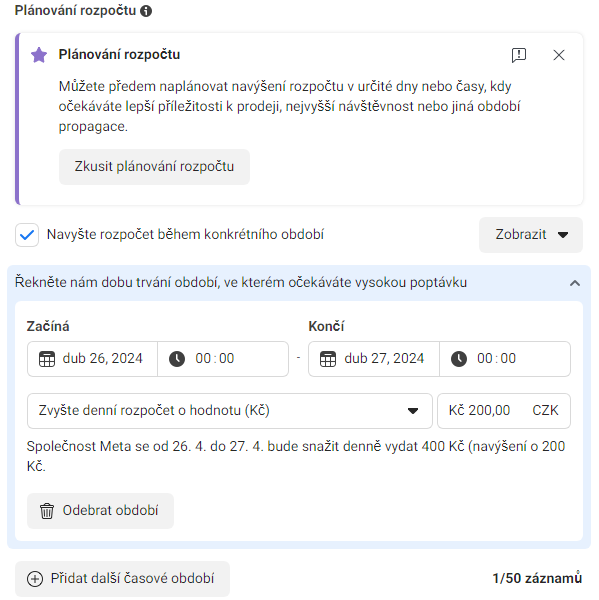The image size is (599, 600).
Task: Dismiss the Plánování rozpočtu tip card
Action: (x=559, y=55)
